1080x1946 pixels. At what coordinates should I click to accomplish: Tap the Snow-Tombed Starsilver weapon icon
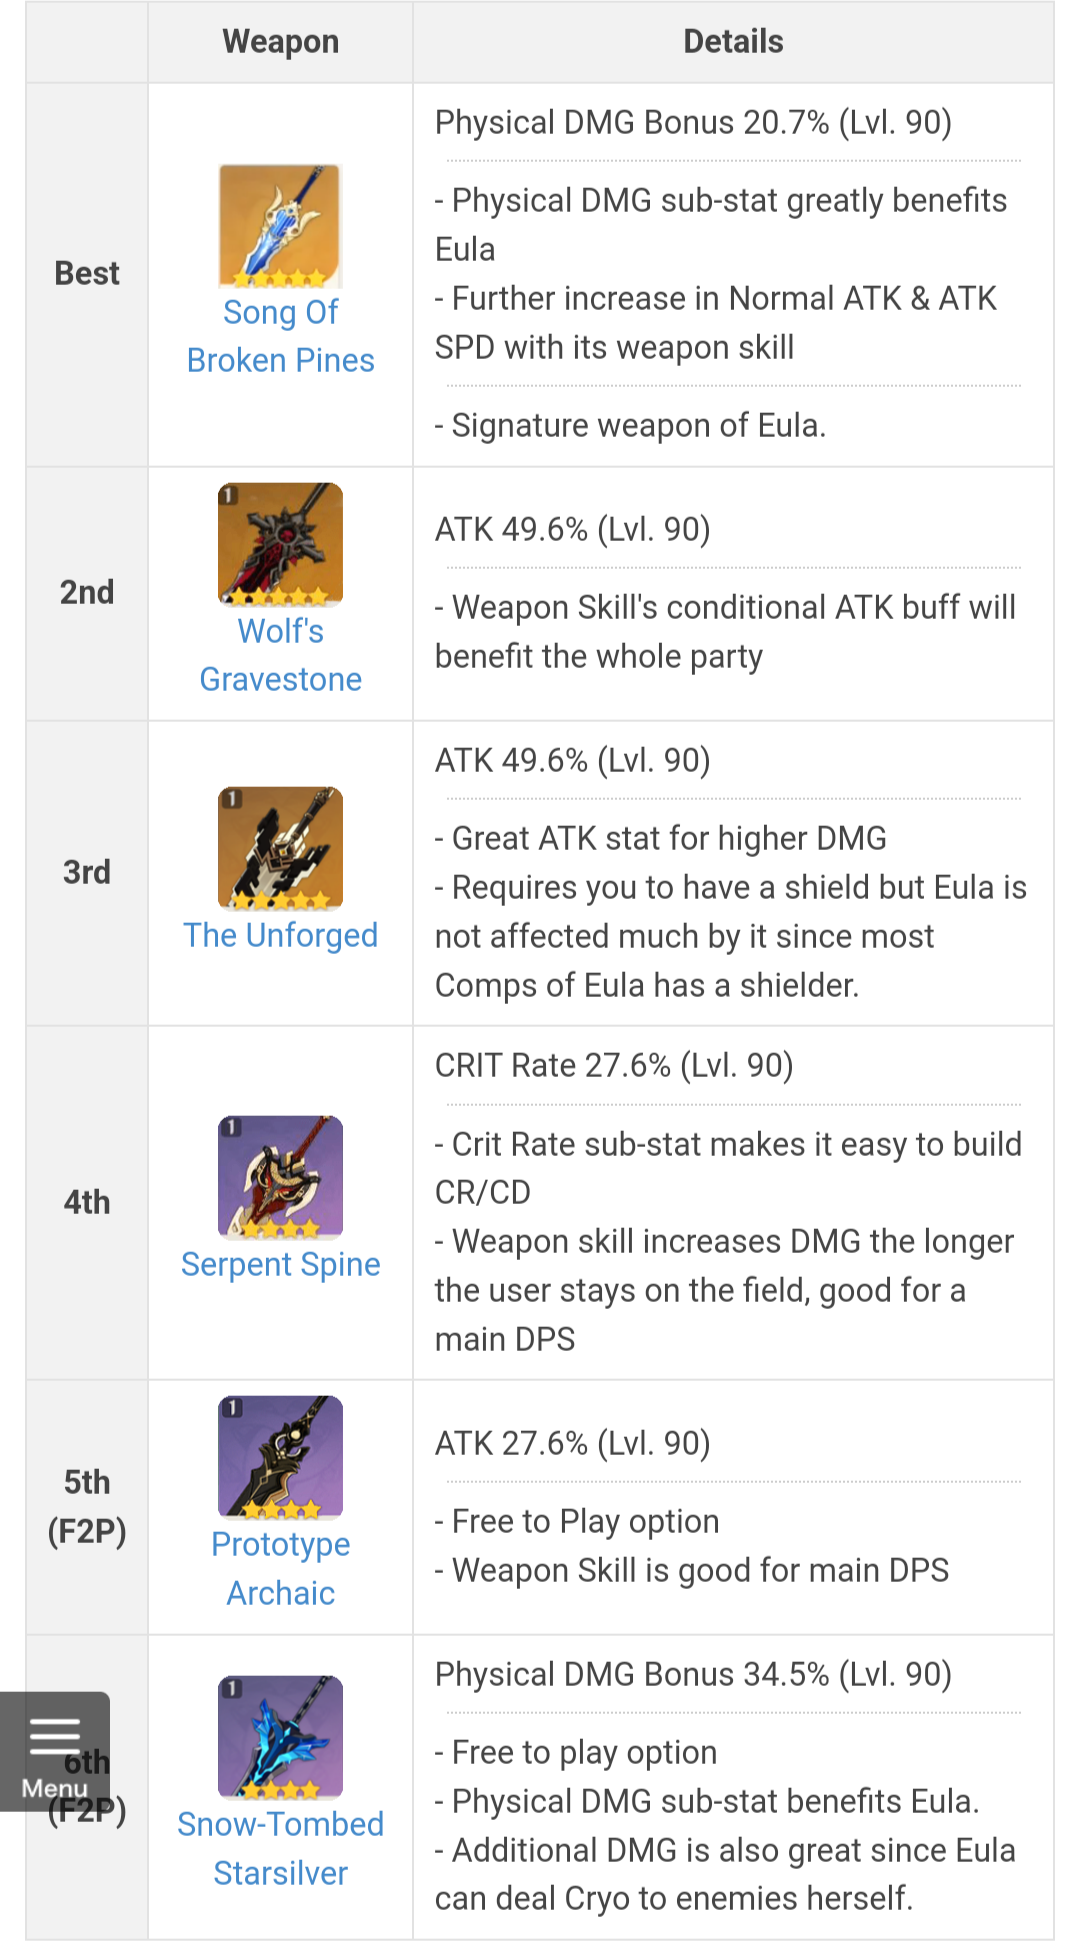pos(280,1737)
